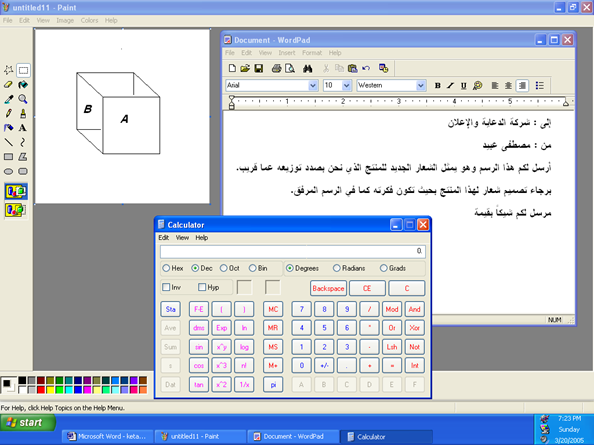Open the File menu in WordPad
This screenshot has width=594, height=445.
pyautogui.click(x=230, y=53)
